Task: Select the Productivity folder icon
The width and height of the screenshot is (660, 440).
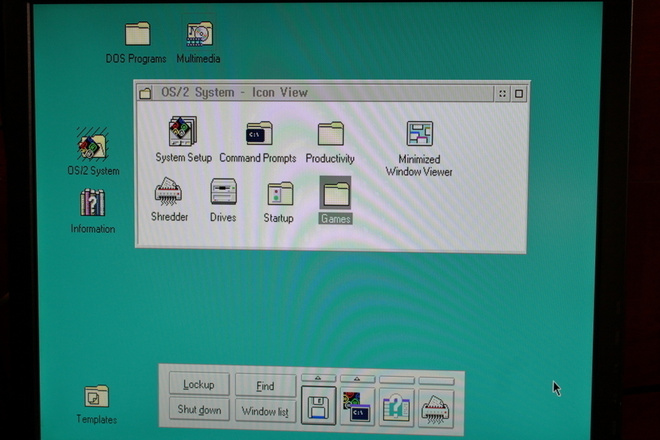Action: 331,133
